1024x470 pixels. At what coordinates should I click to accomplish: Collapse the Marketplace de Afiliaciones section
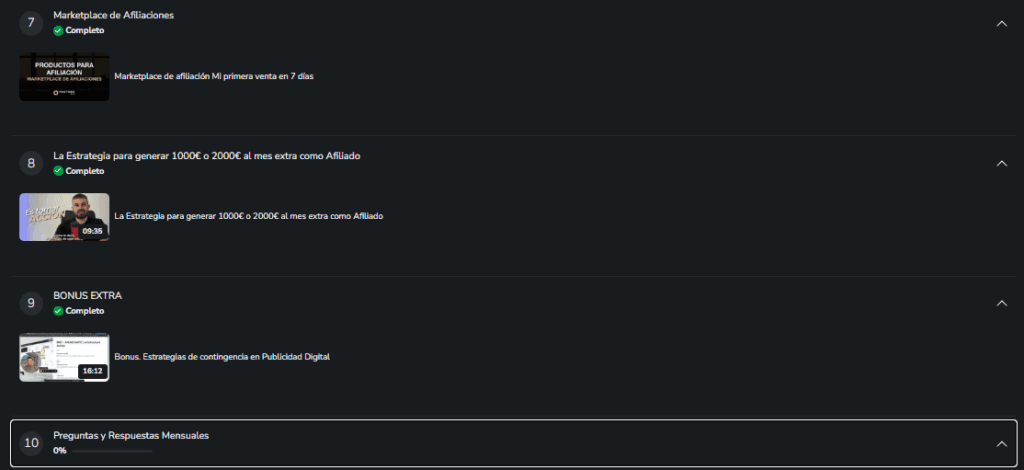pyautogui.click(x=1001, y=23)
